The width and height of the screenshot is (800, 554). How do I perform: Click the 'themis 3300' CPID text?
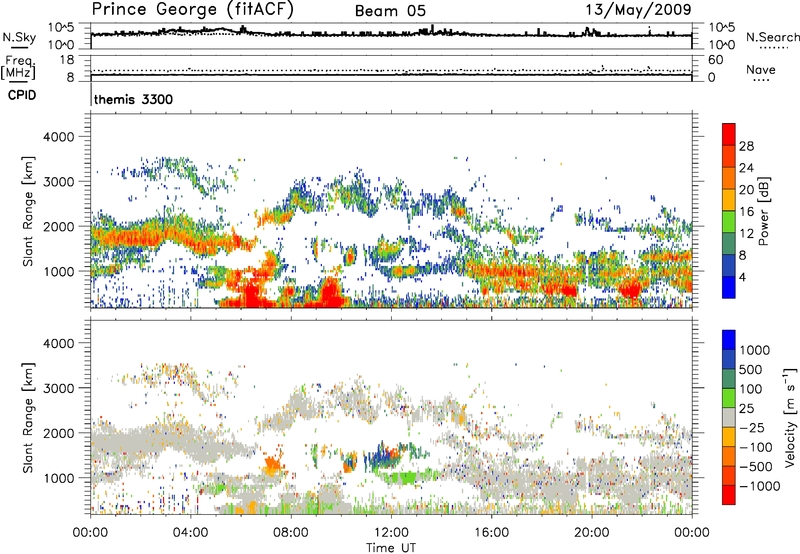133,99
